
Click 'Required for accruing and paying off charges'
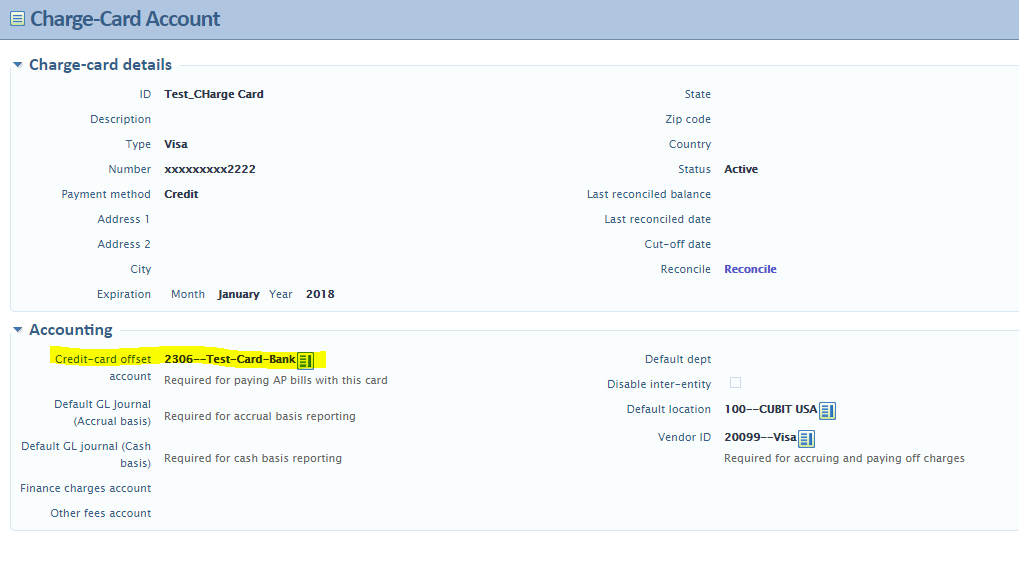[844, 458]
